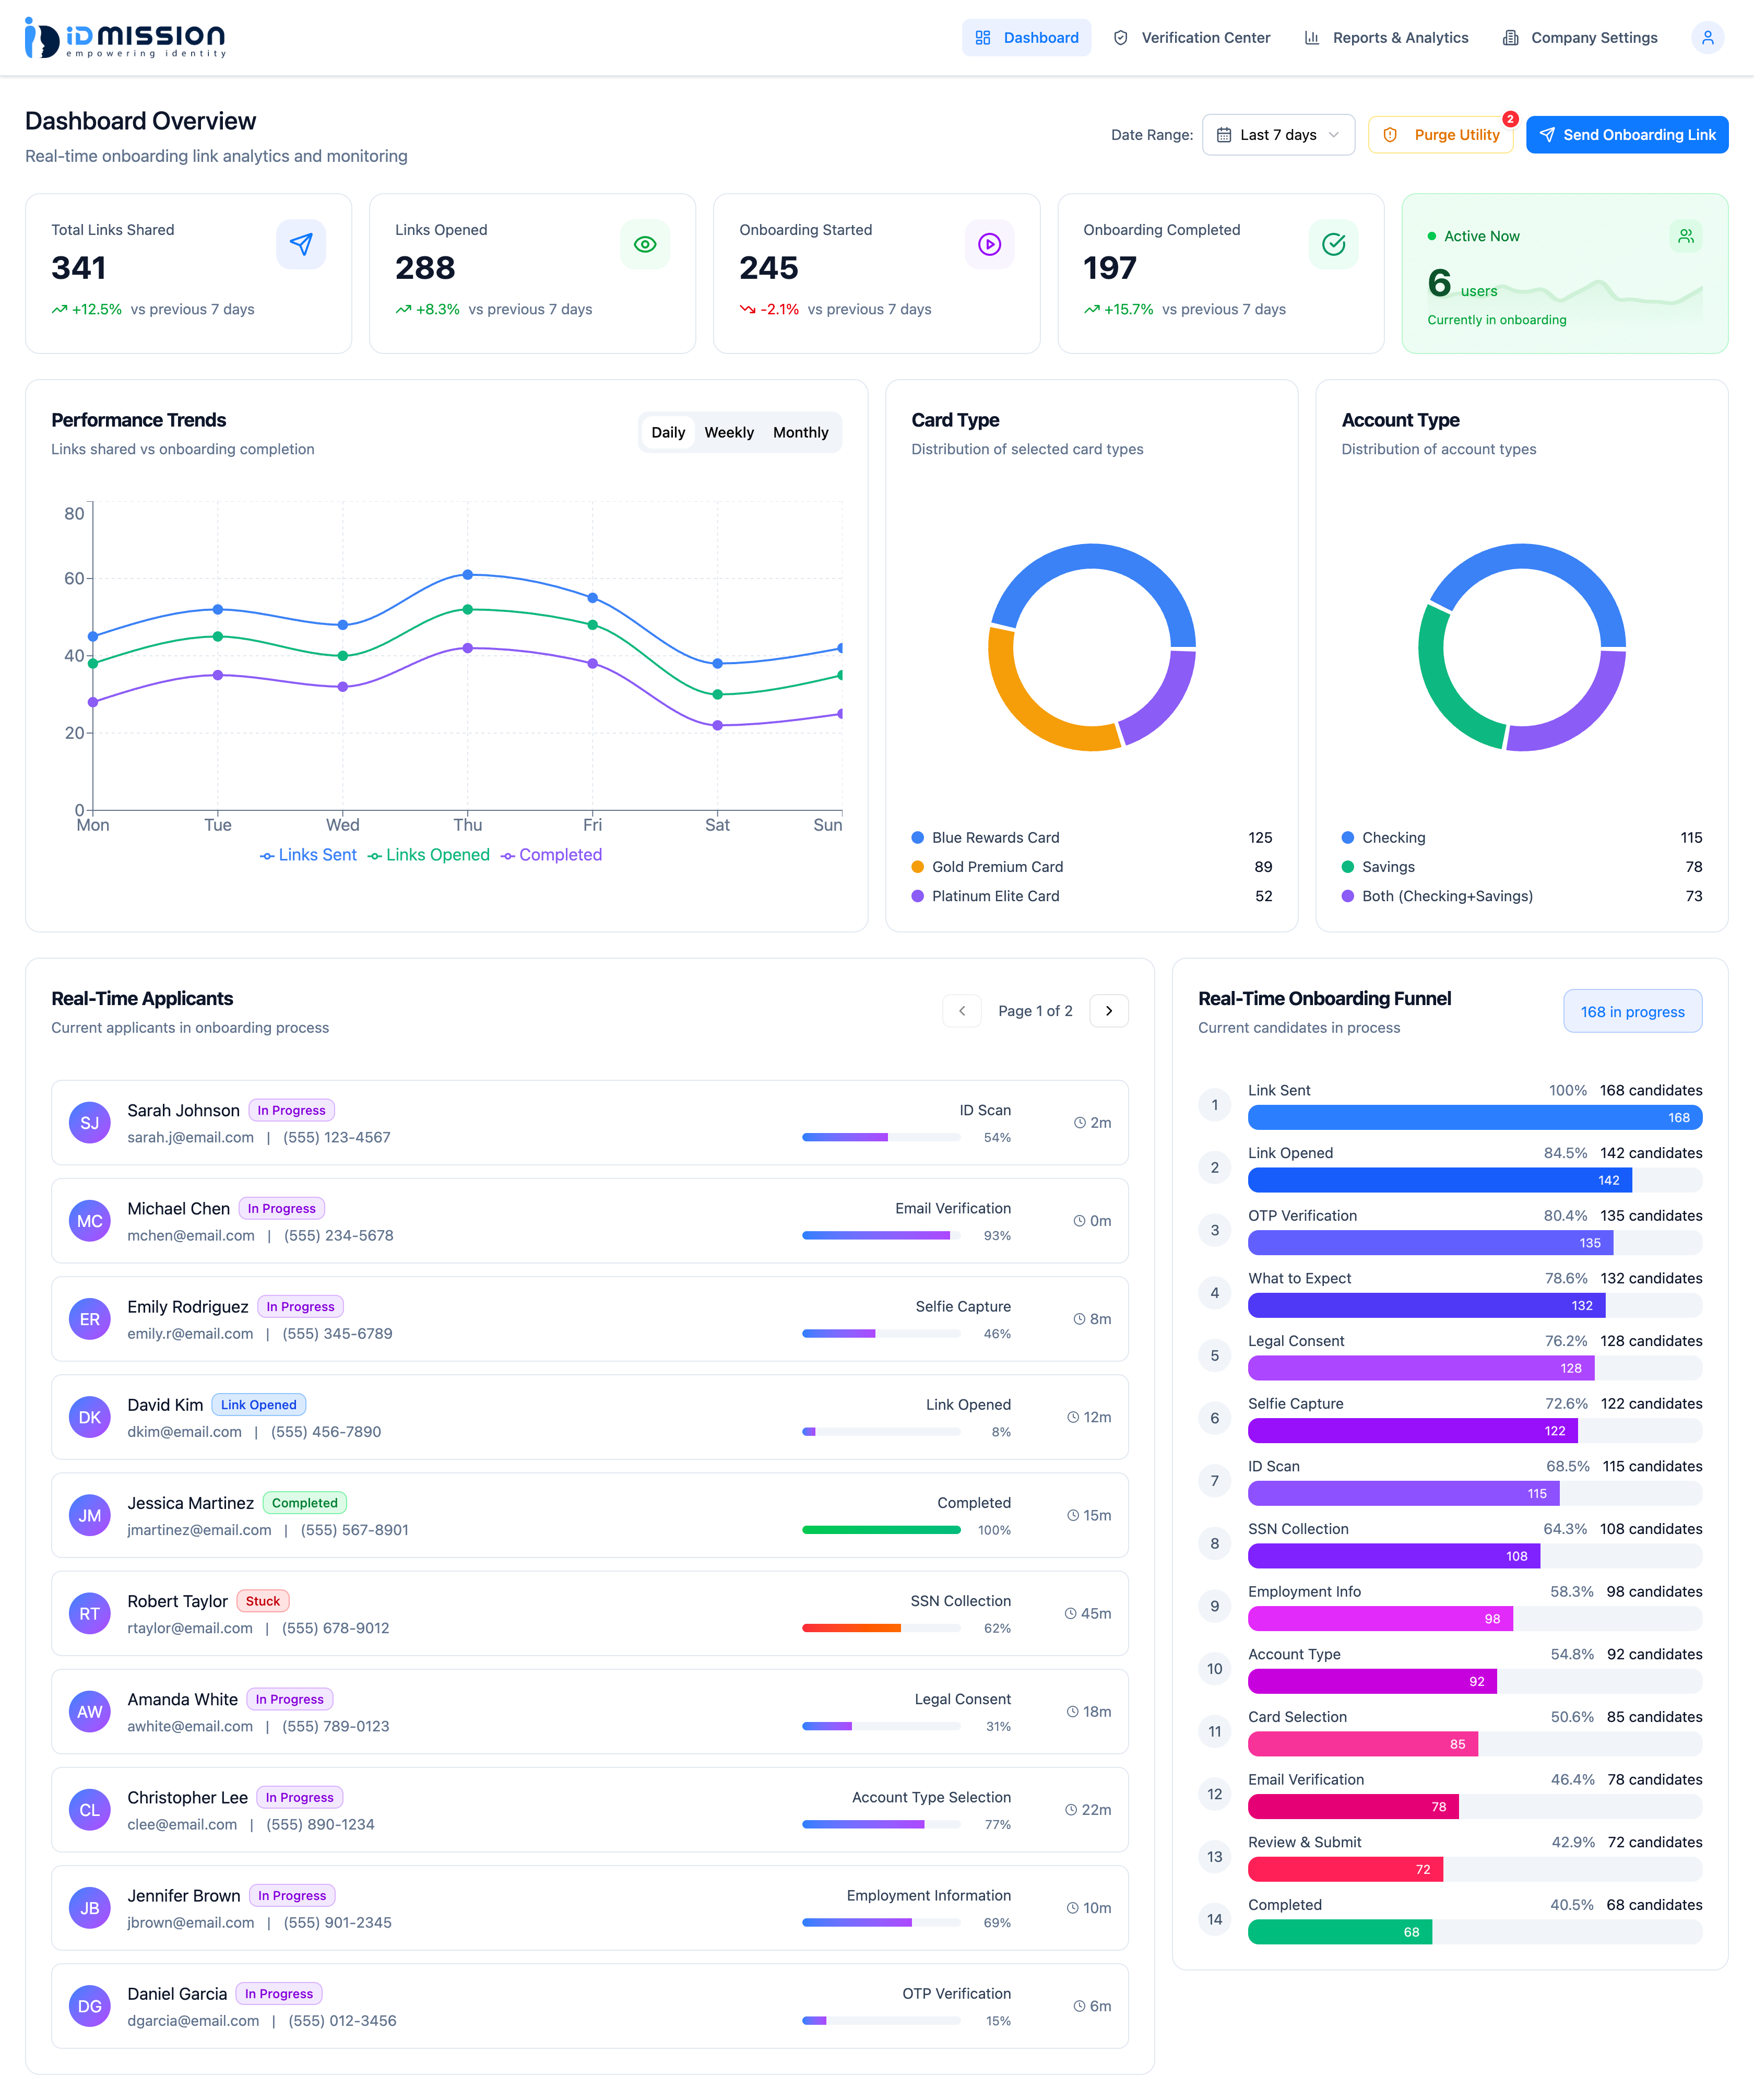
Task: Toggle Savings legend entry in Account Type
Action: (x=1522, y=867)
